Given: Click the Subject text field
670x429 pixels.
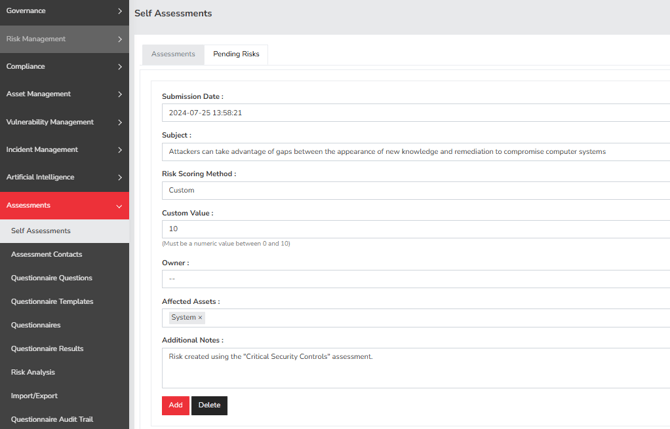Looking at the screenshot, I should [x=415, y=152].
